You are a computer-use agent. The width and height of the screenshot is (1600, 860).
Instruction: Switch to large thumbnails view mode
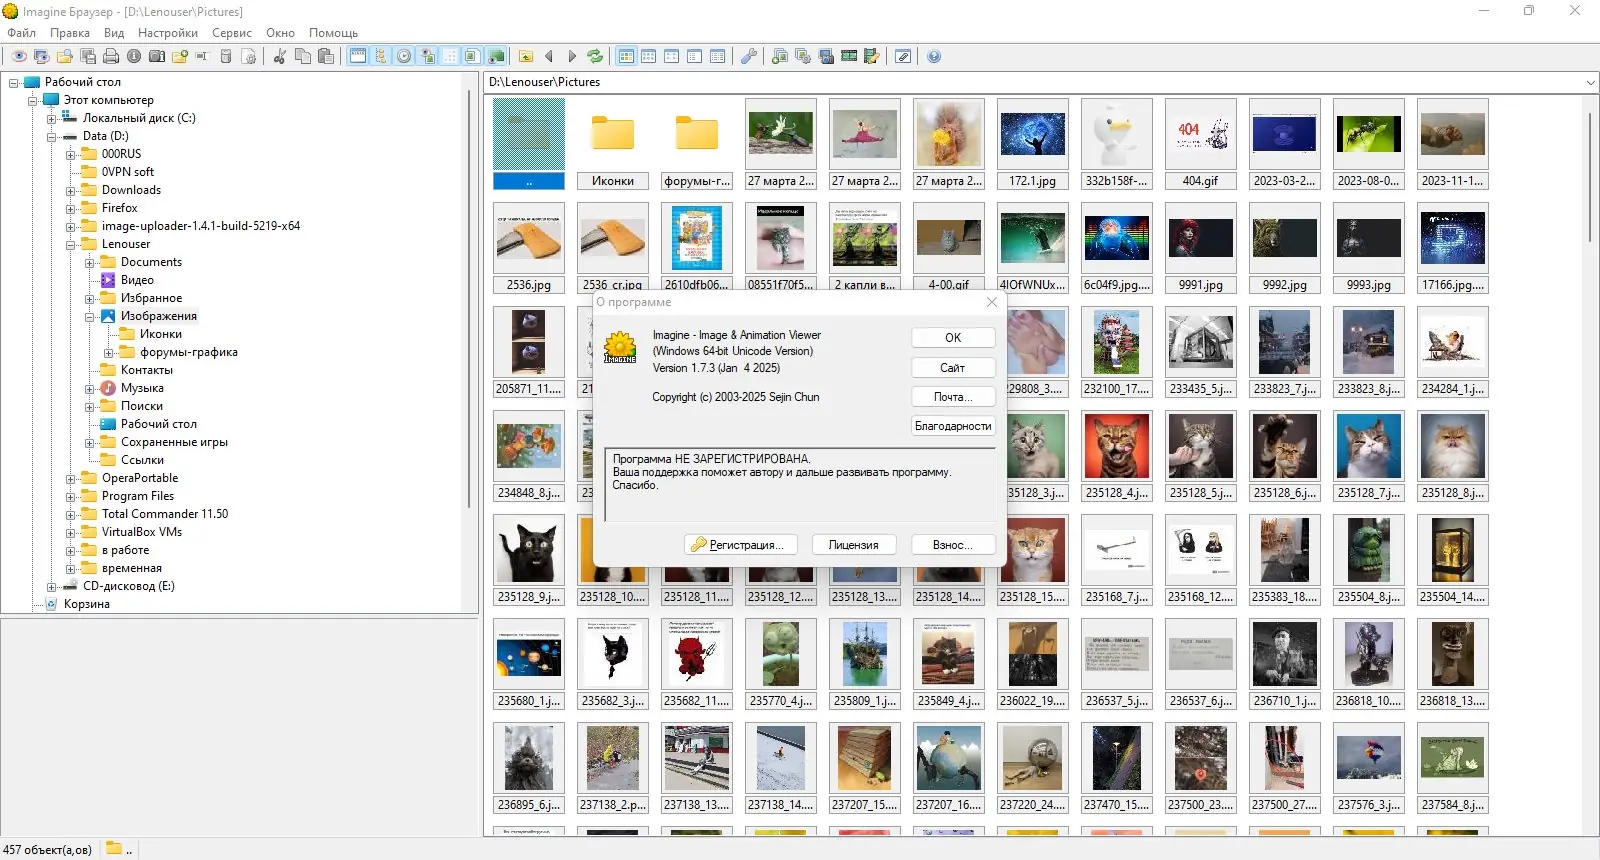[x=626, y=56]
